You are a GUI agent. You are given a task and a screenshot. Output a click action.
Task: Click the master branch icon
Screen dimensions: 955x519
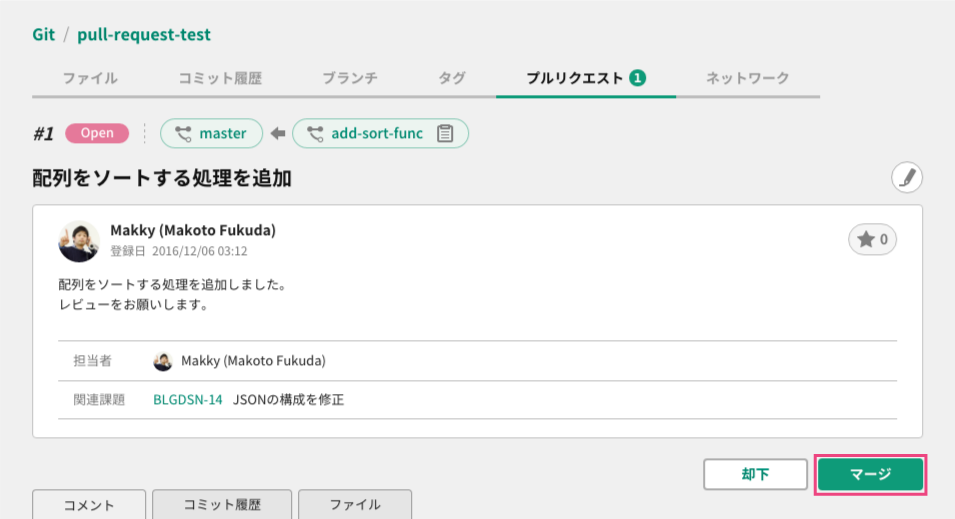click(183, 133)
